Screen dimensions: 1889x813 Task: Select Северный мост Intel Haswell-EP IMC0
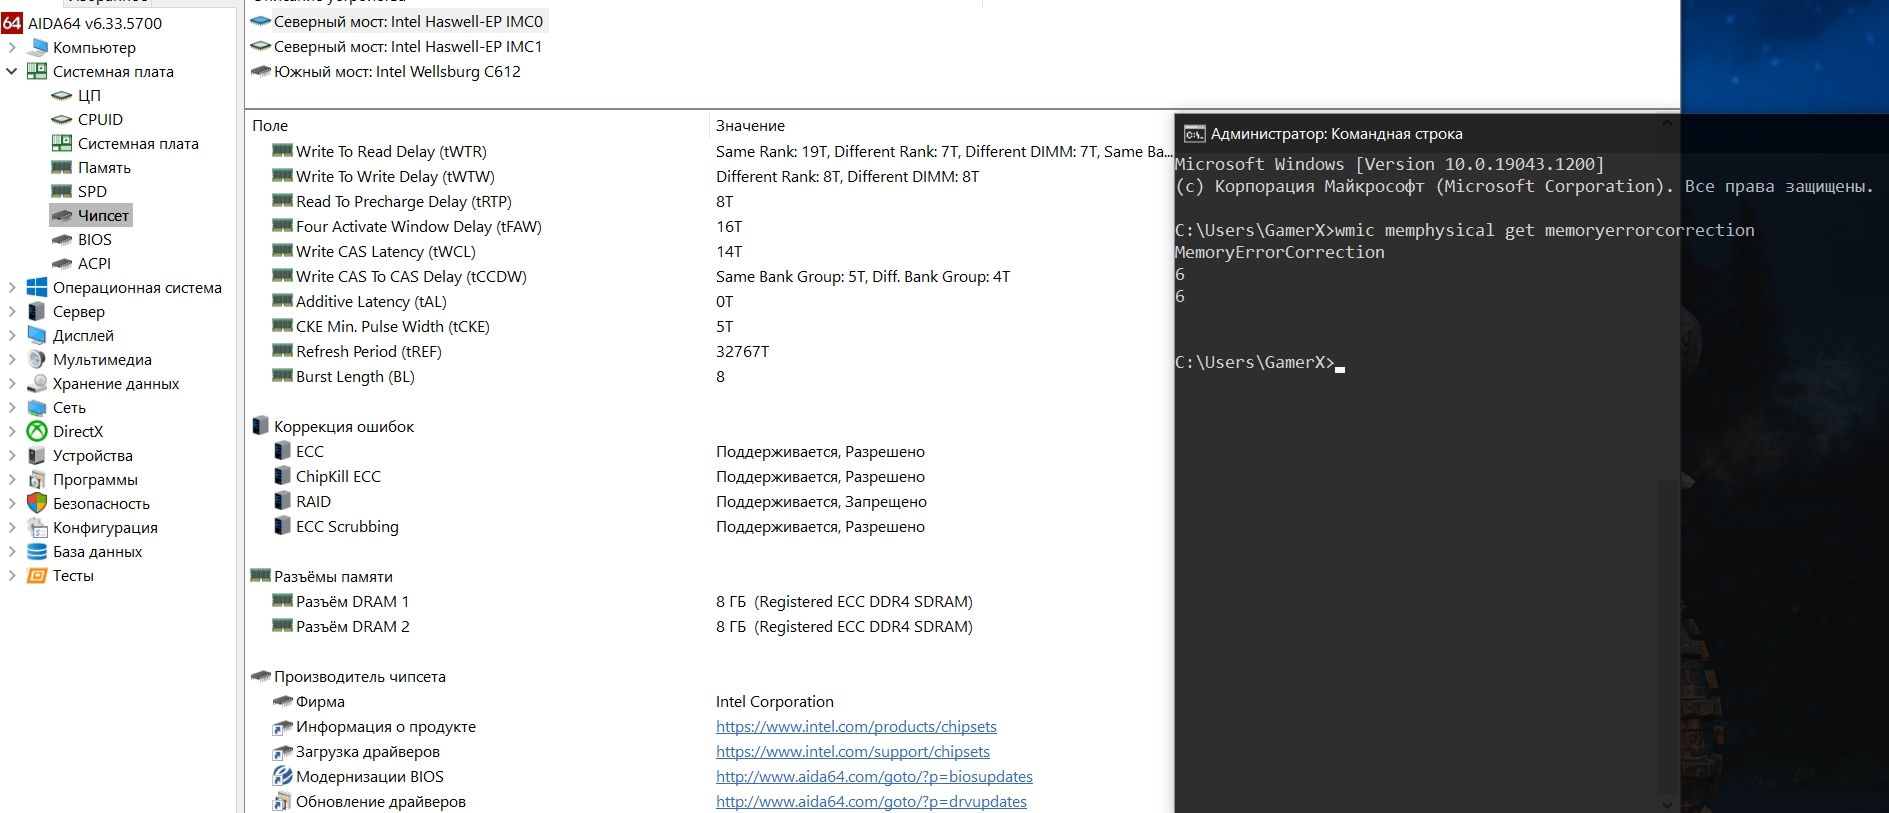click(x=397, y=21)
